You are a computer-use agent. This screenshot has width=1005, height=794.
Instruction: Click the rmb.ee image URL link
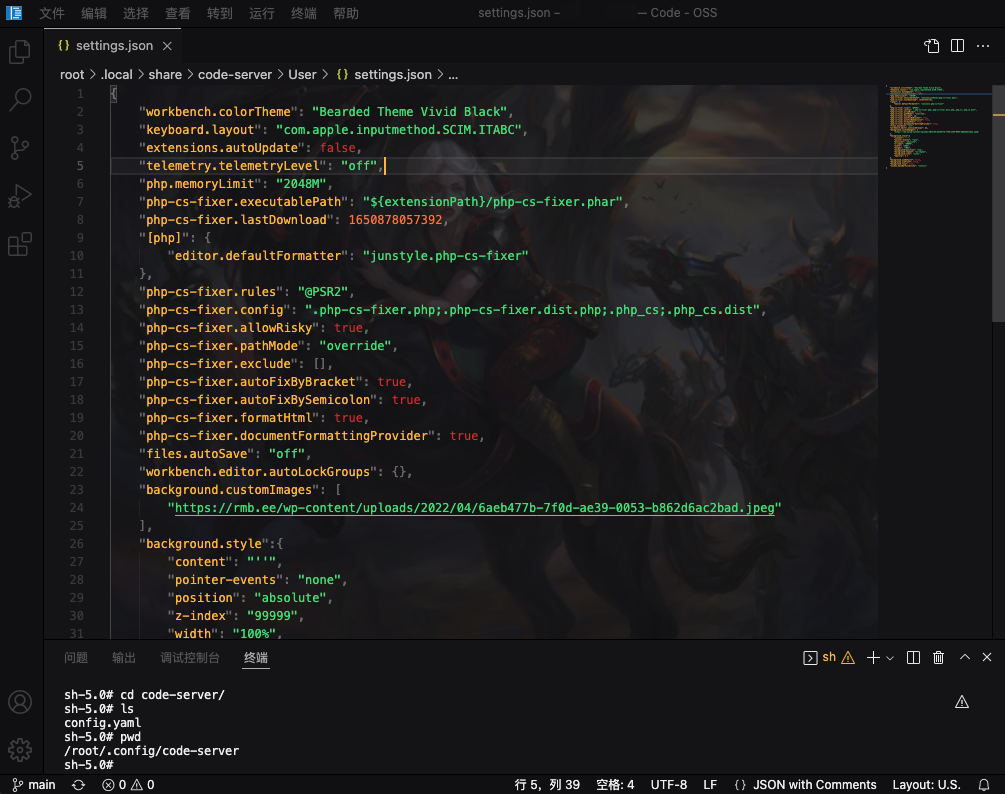pos(476,508)
